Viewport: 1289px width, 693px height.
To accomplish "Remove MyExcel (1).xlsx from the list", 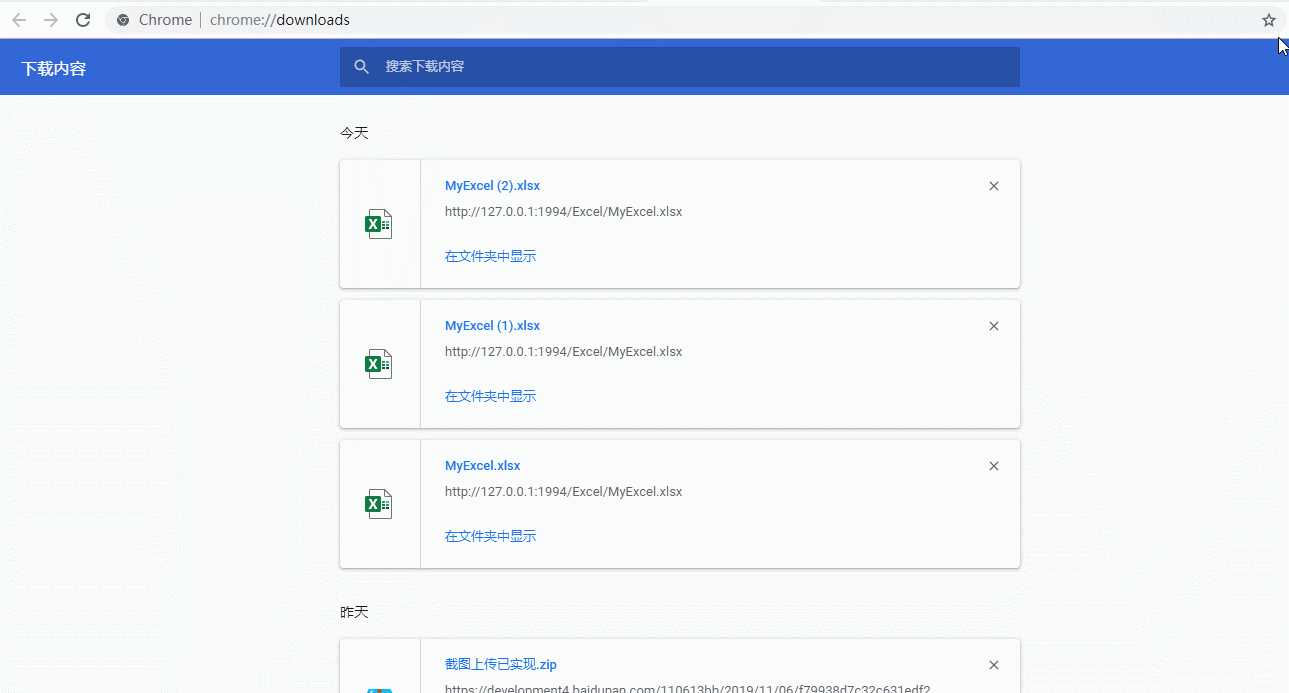I will [x=994, y=326].
